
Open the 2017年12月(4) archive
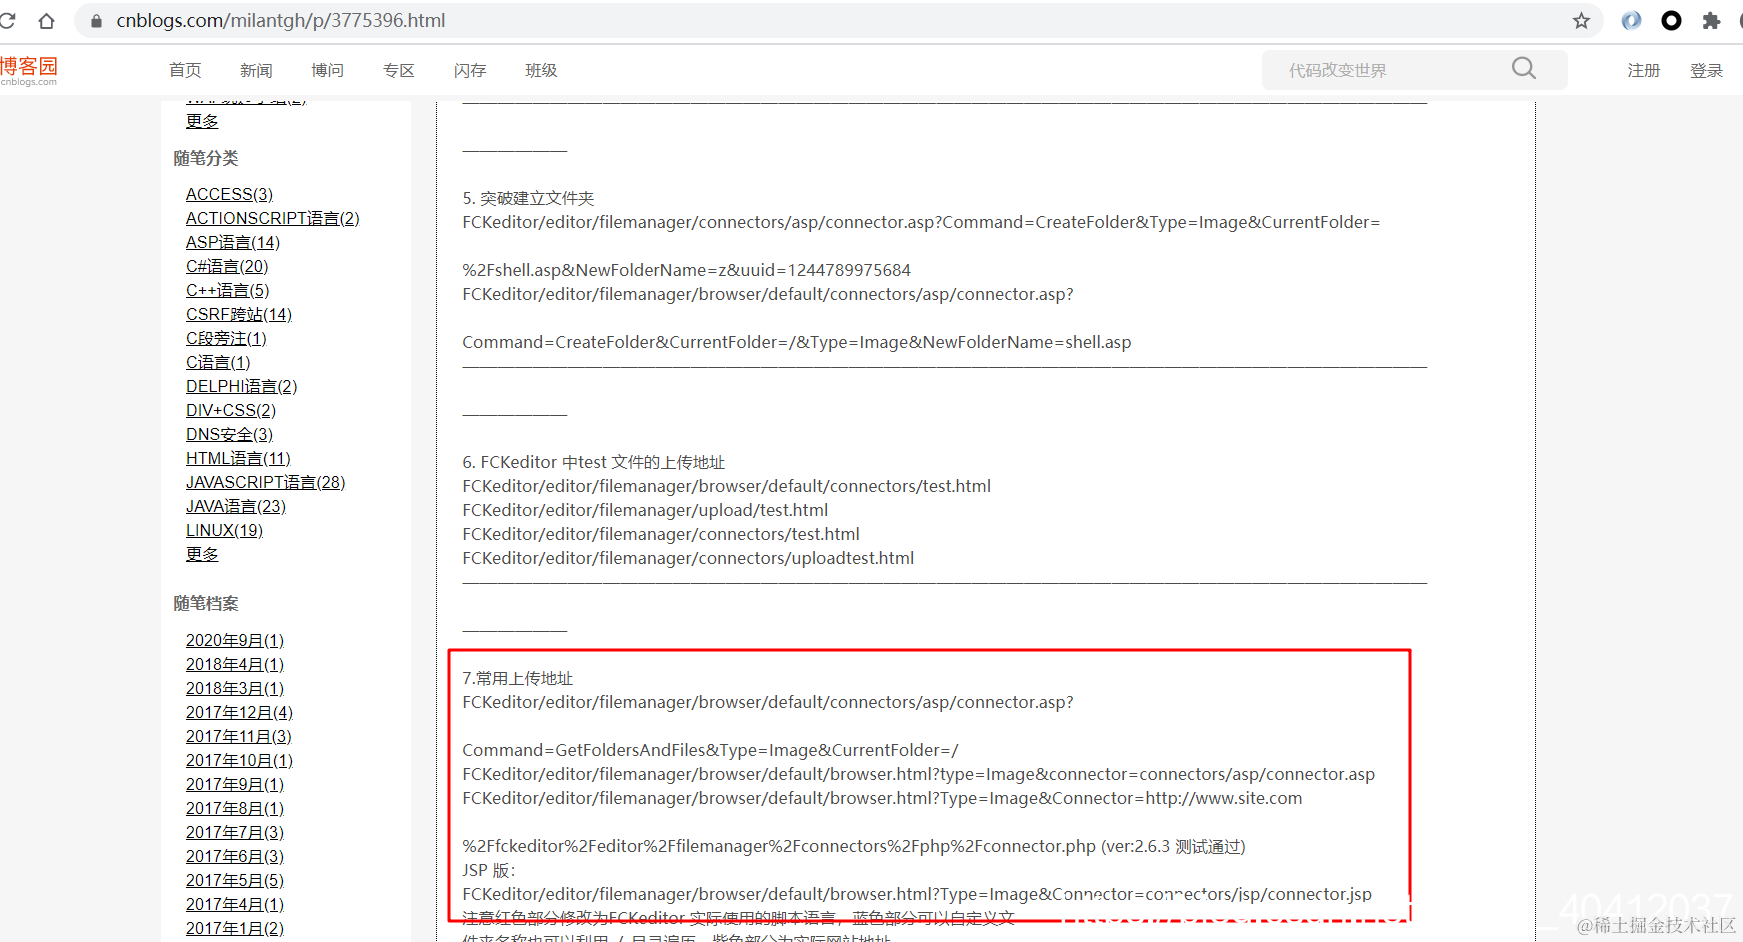240,712
